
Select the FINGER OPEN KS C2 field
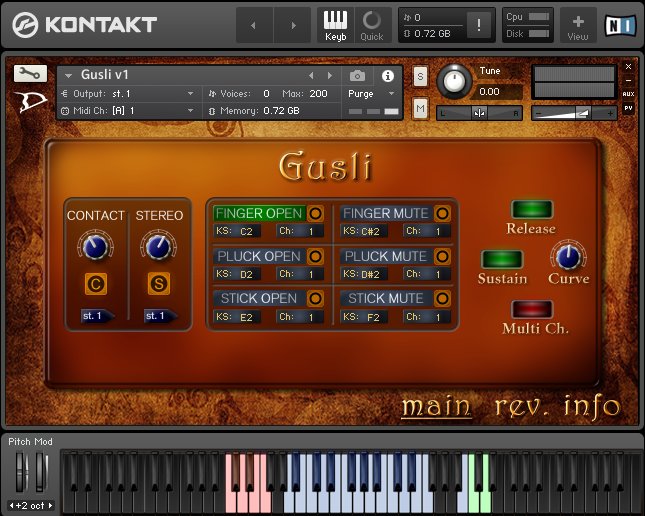tap(237, 231)
